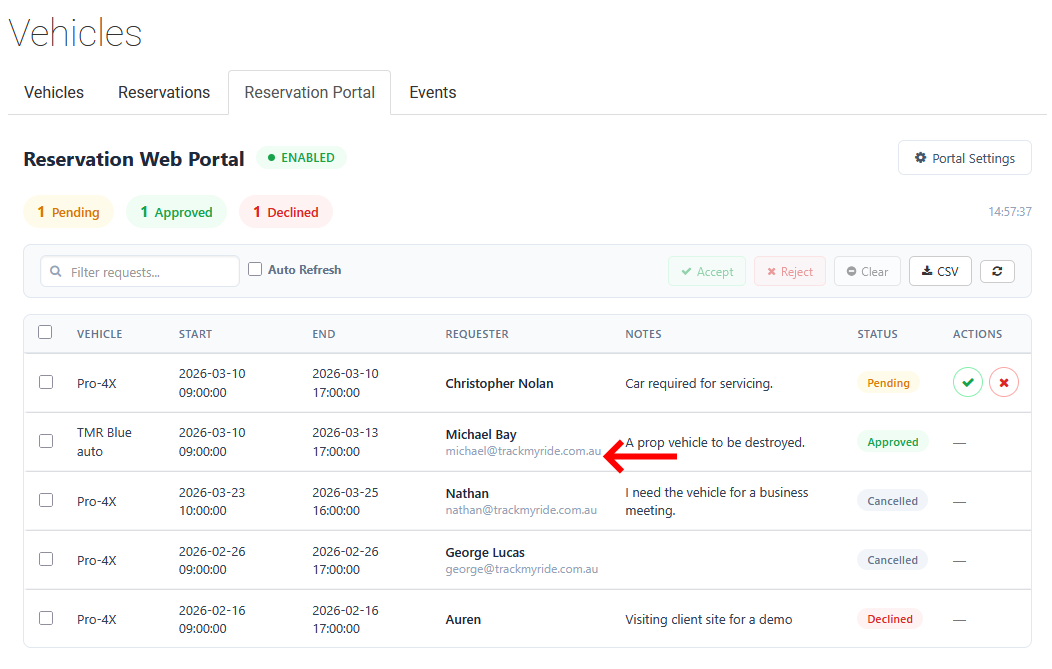Screen dimensions: 1052x669
Task: Click the Accept toolbar button
Action: pyautogui.click(x=706, y=271)
